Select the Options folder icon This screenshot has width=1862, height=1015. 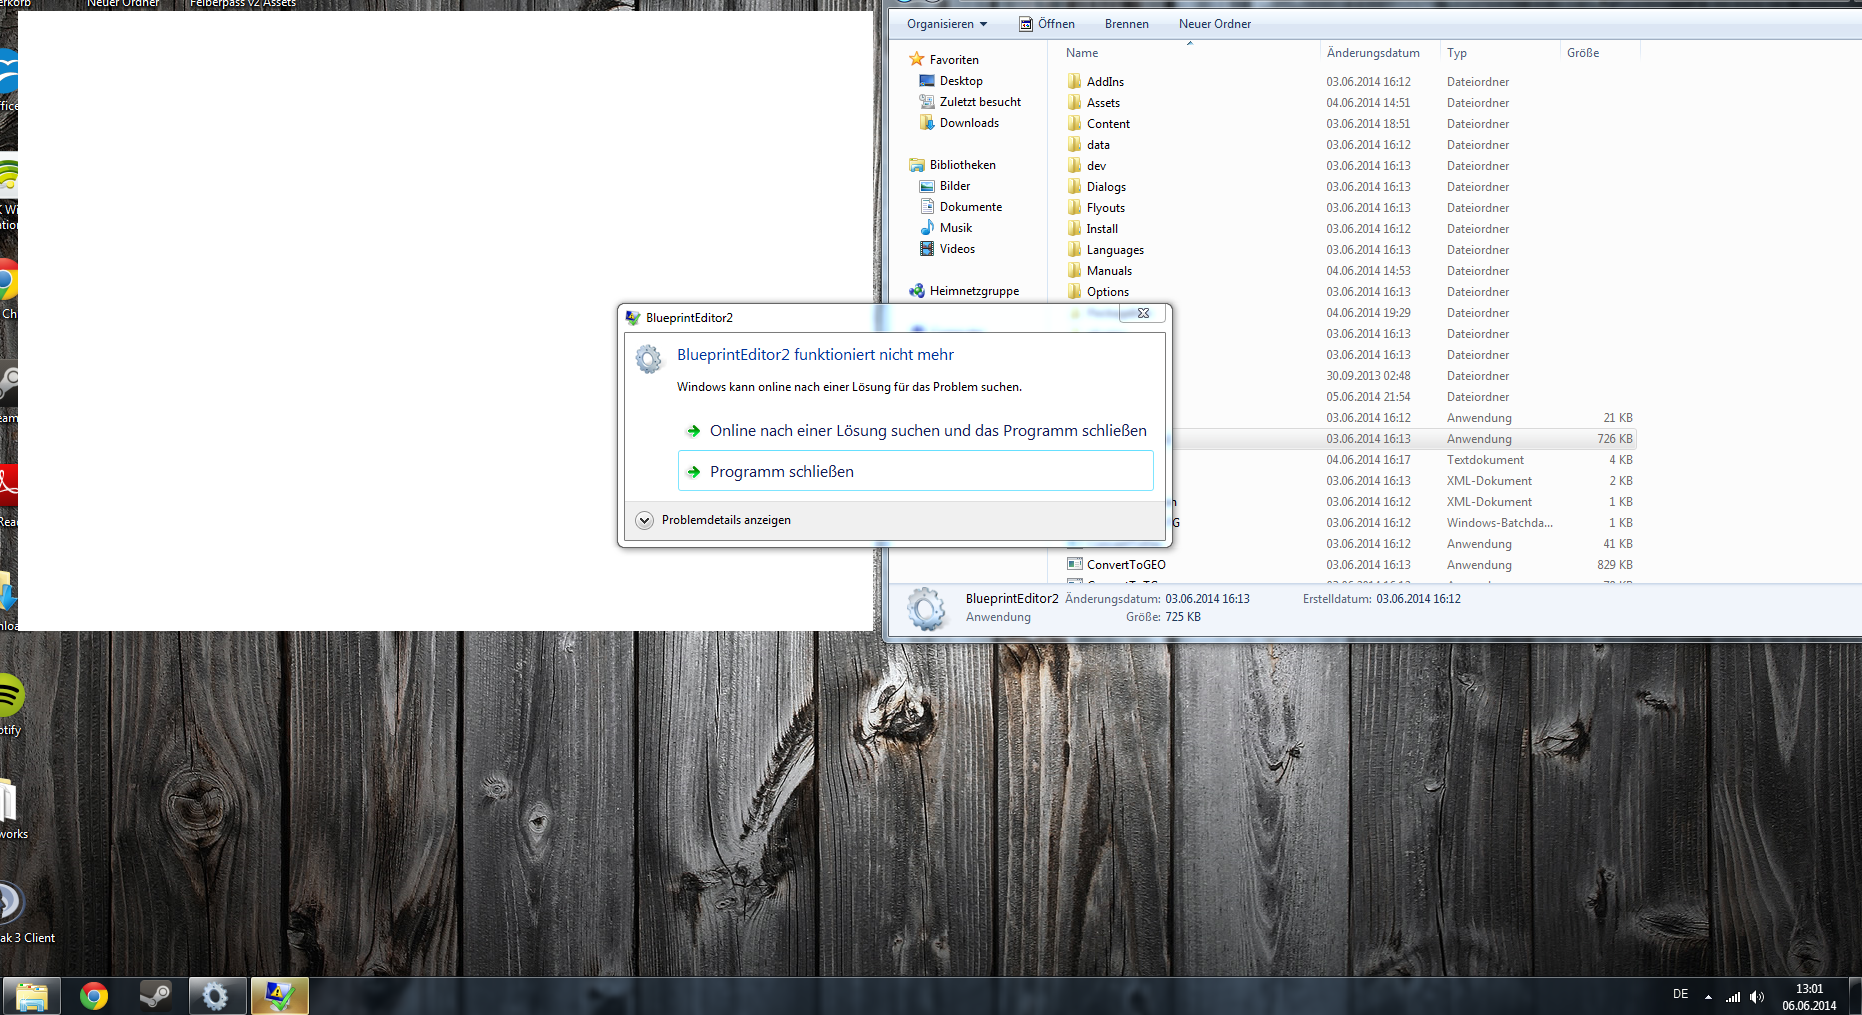tap(1074, 291)
